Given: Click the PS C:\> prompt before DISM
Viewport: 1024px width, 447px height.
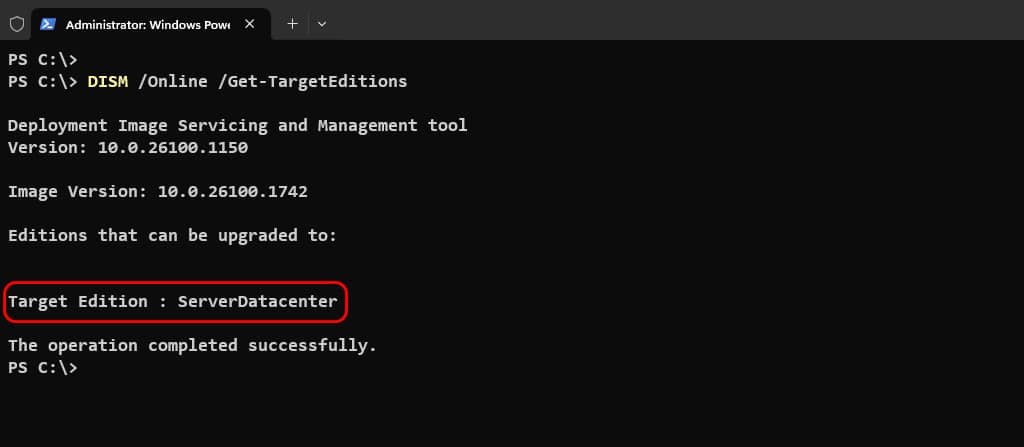Looking at the screenshot, I should pyautogui.click(x=42, y=82).
